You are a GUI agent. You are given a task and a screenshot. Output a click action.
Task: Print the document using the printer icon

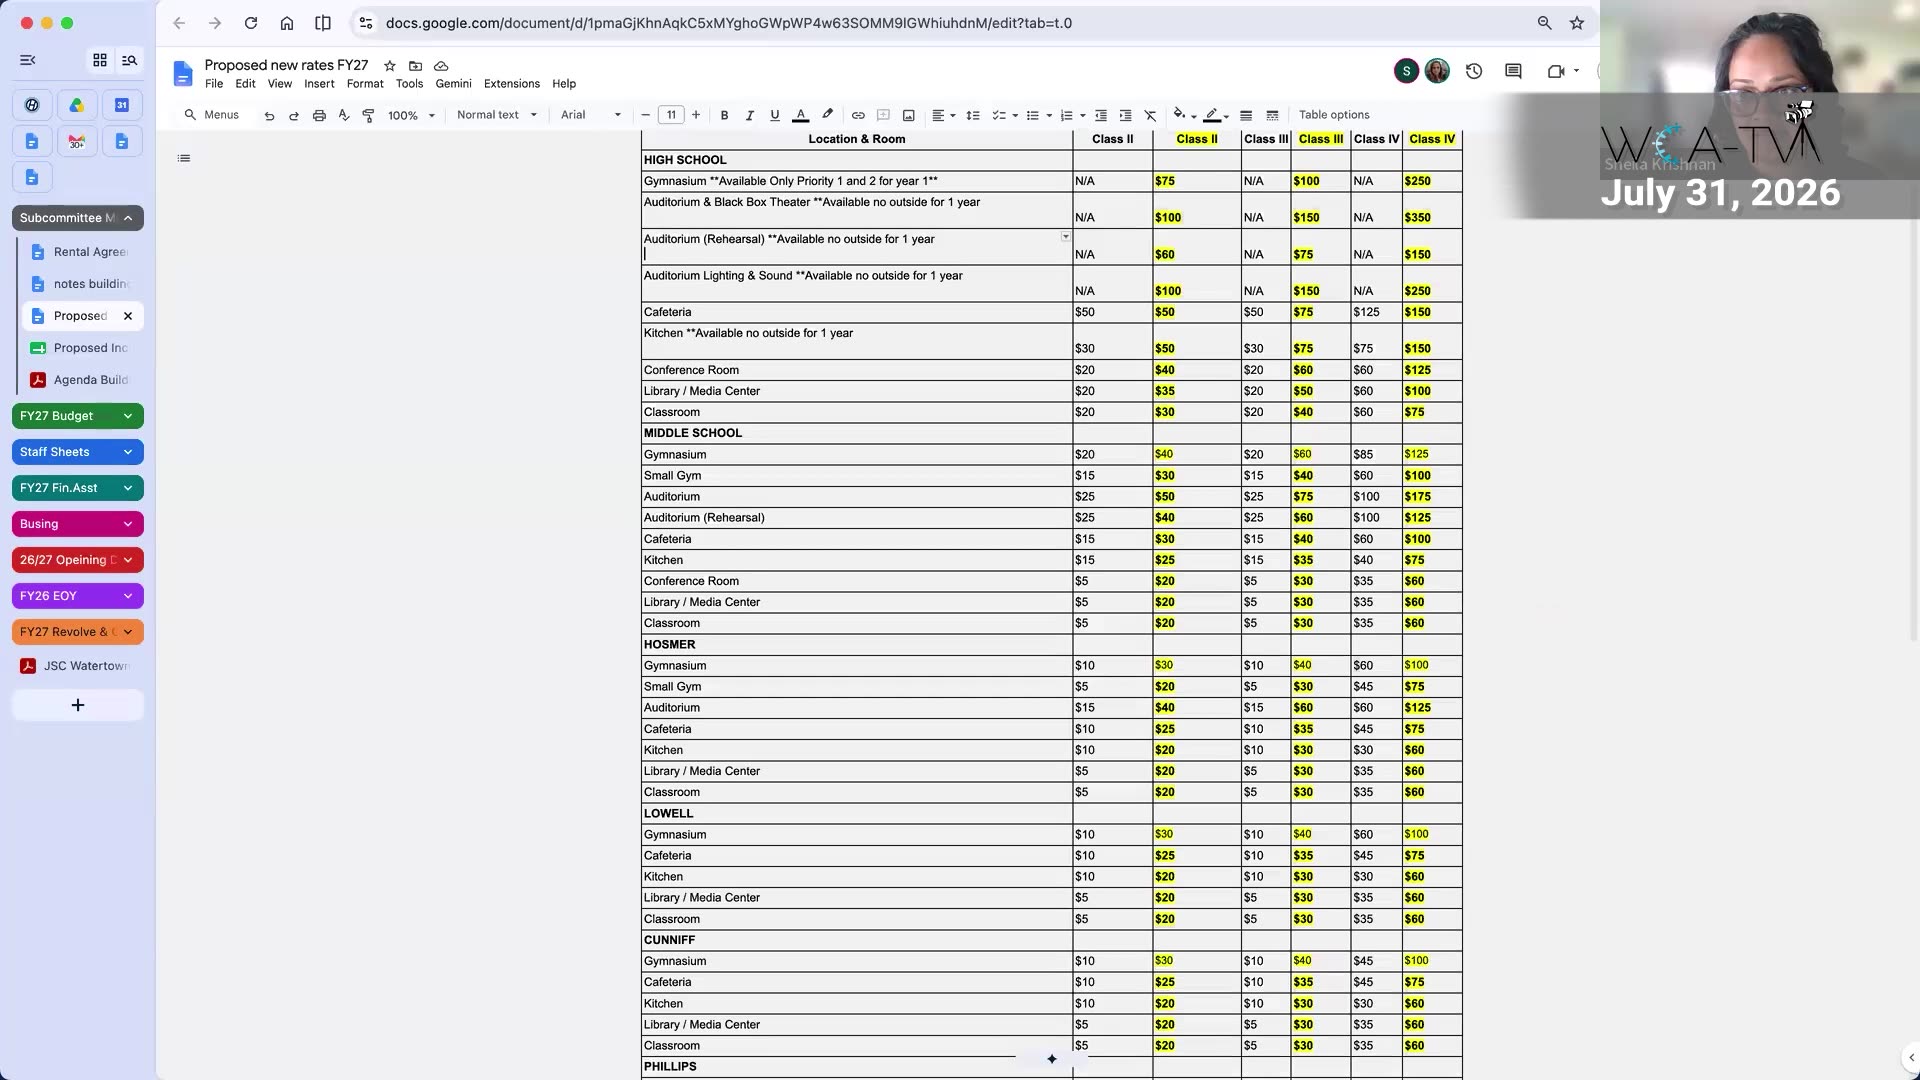[x=319, y=115]
